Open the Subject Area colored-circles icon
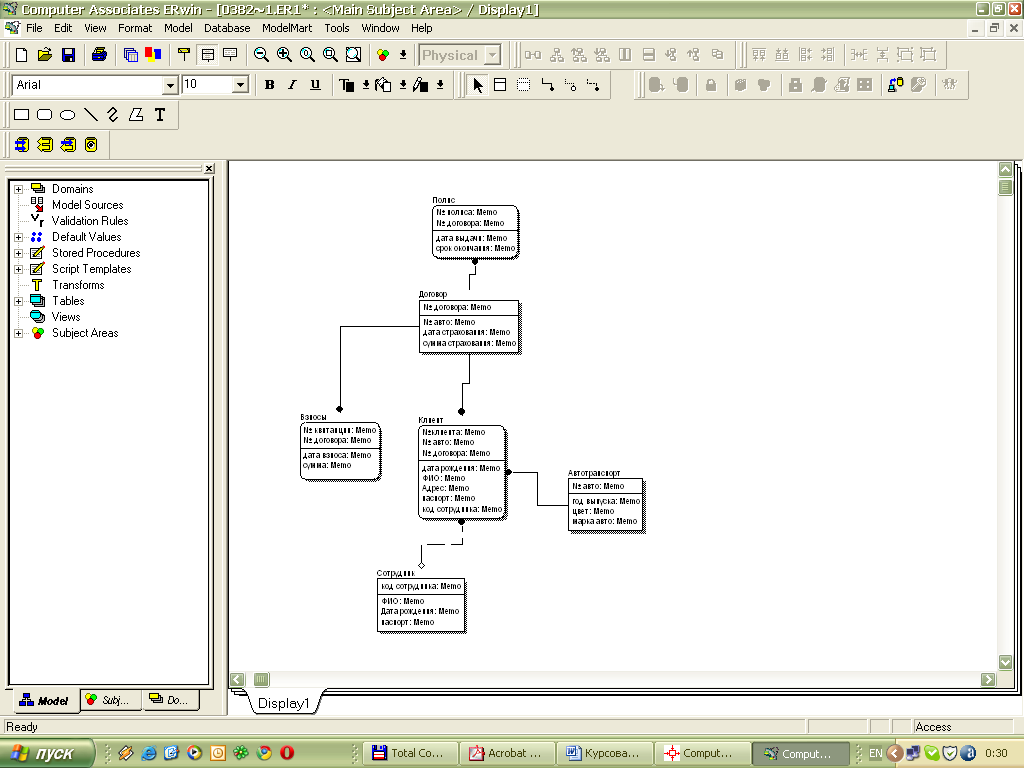 pyautogui.click(x=383, y=55)
